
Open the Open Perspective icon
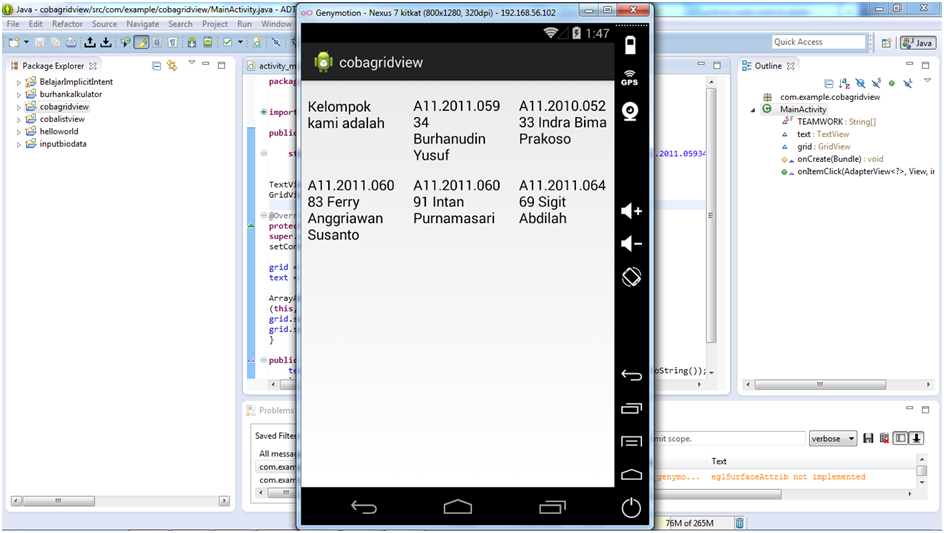pos(886,43)
